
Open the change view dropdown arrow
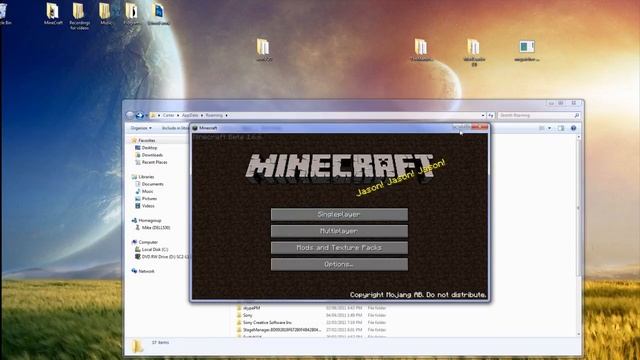point(549,128)
